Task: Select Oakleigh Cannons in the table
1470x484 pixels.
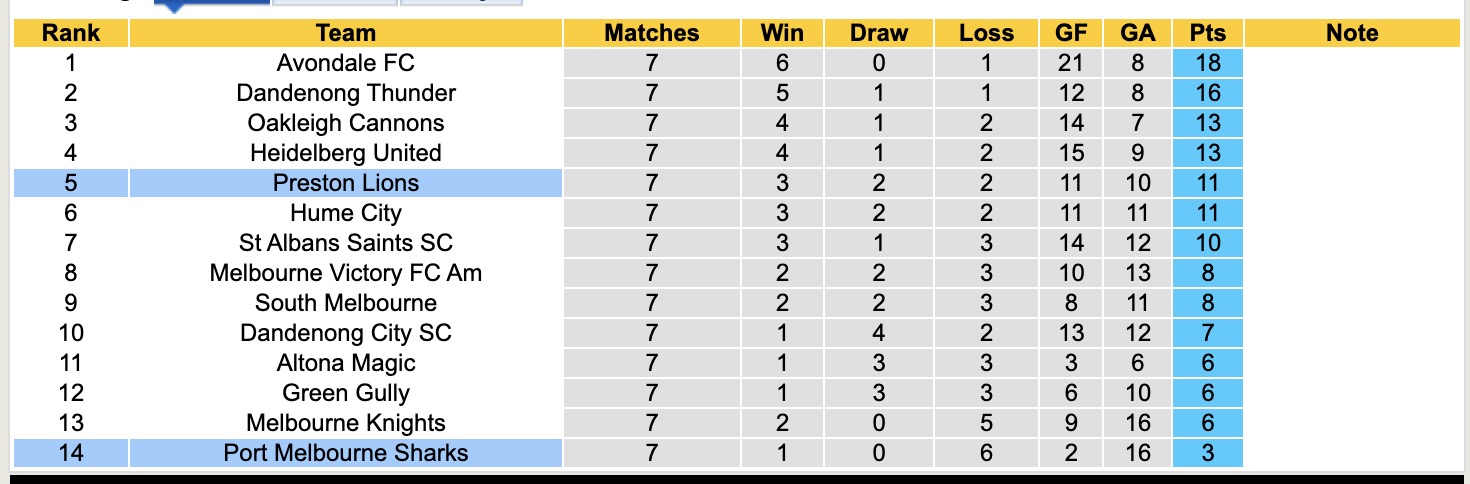Action: 345,123
